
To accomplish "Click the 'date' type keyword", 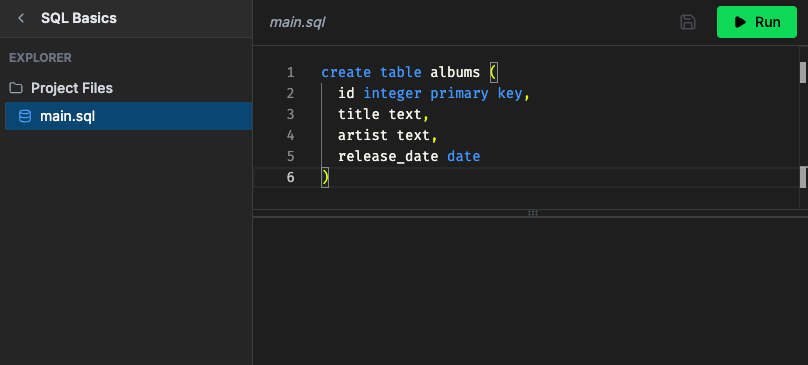I will click(464, 156).
